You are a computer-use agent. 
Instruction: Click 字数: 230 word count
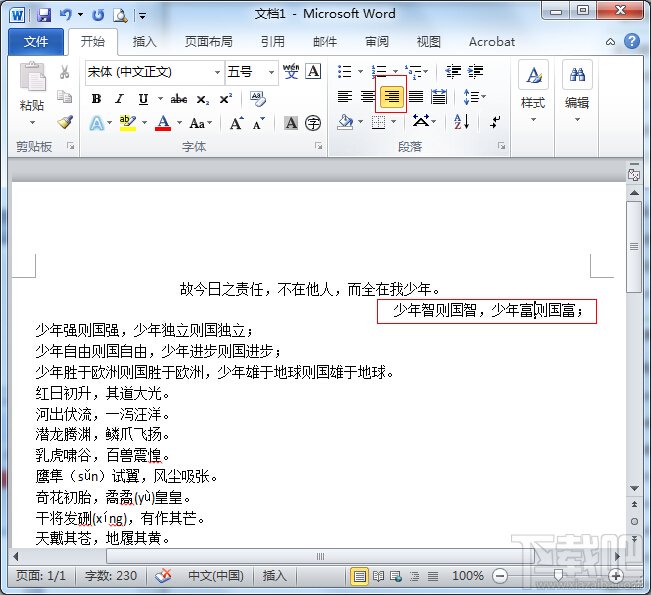[110, 576]
